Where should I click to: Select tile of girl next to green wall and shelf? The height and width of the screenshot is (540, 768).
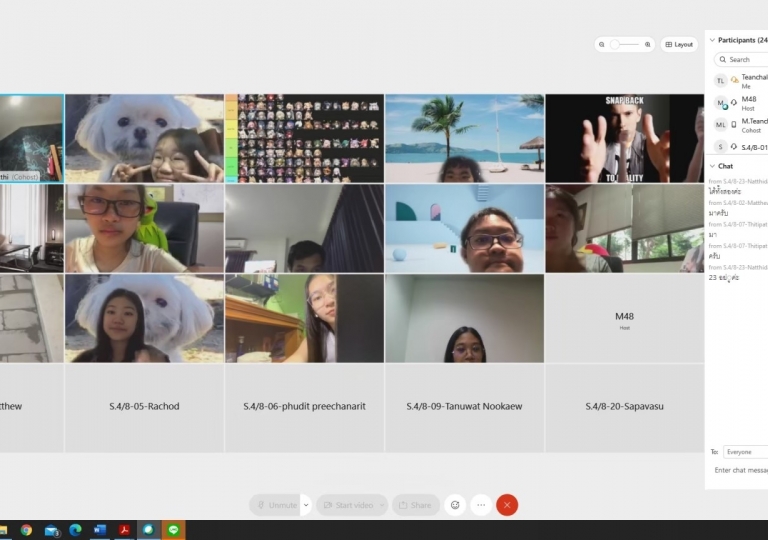click(305, 319)
